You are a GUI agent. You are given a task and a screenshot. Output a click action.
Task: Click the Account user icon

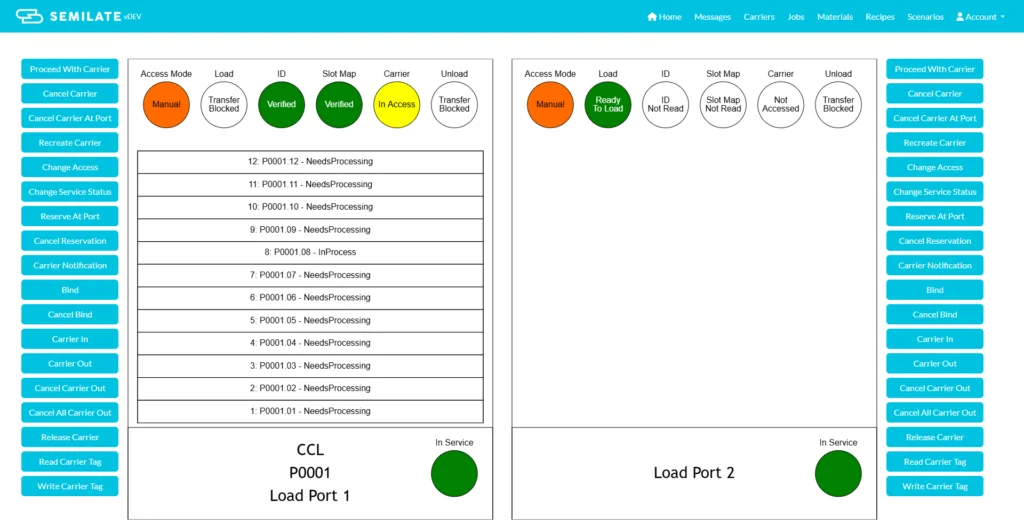(x=960, y=17)
